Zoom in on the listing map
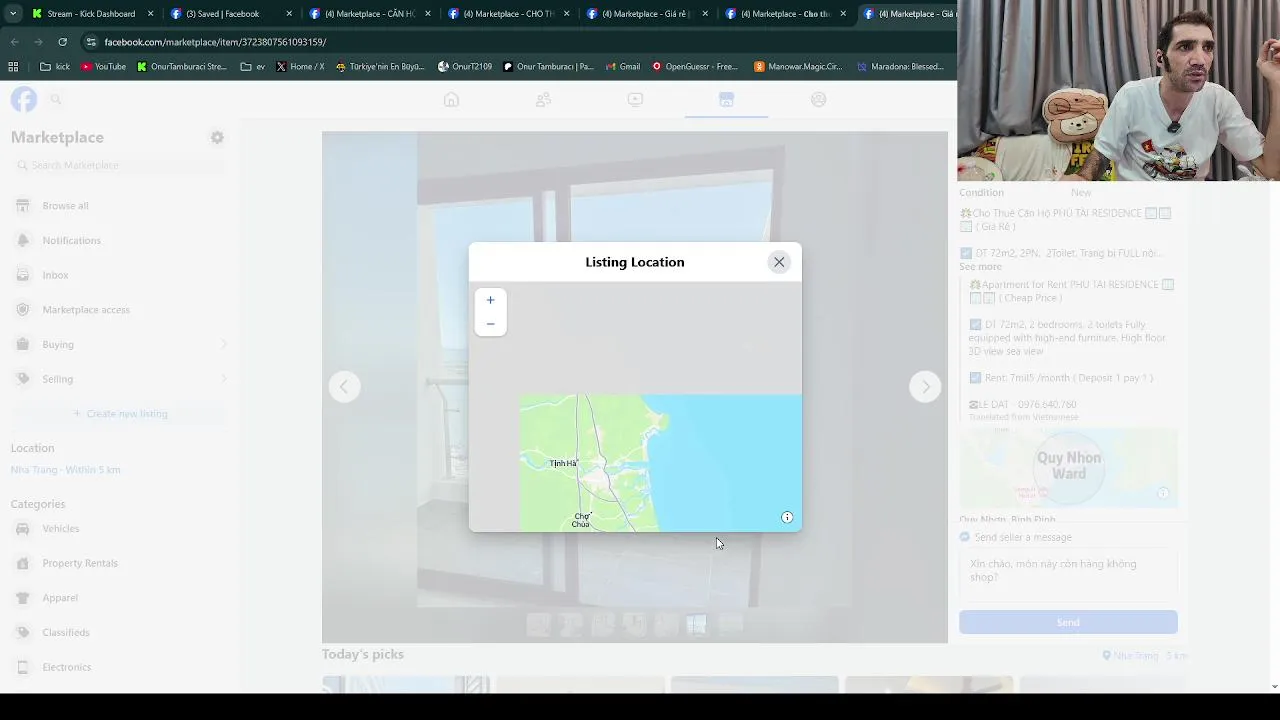The height and width of the screenshot is (720, 1280). point(490,300)
